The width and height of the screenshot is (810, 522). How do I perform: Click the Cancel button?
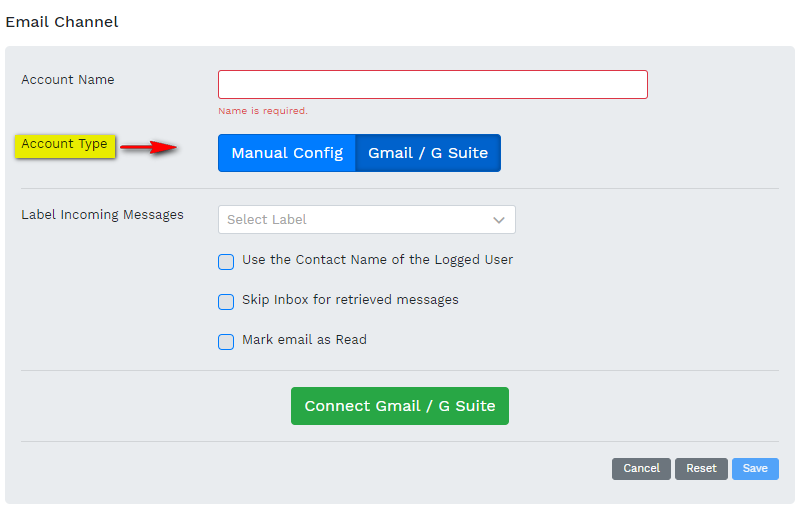641,468
